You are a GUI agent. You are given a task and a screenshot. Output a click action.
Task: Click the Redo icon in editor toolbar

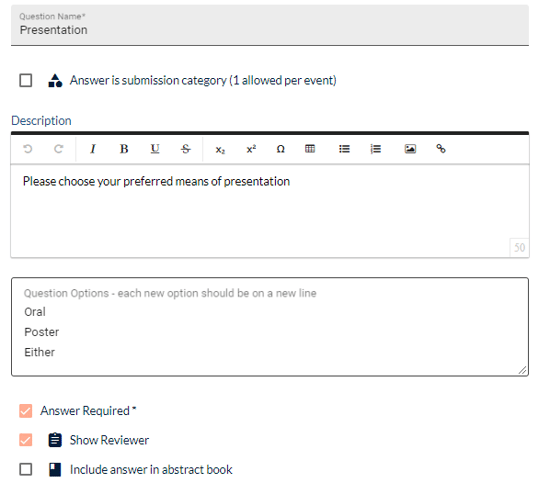[59, 149]
